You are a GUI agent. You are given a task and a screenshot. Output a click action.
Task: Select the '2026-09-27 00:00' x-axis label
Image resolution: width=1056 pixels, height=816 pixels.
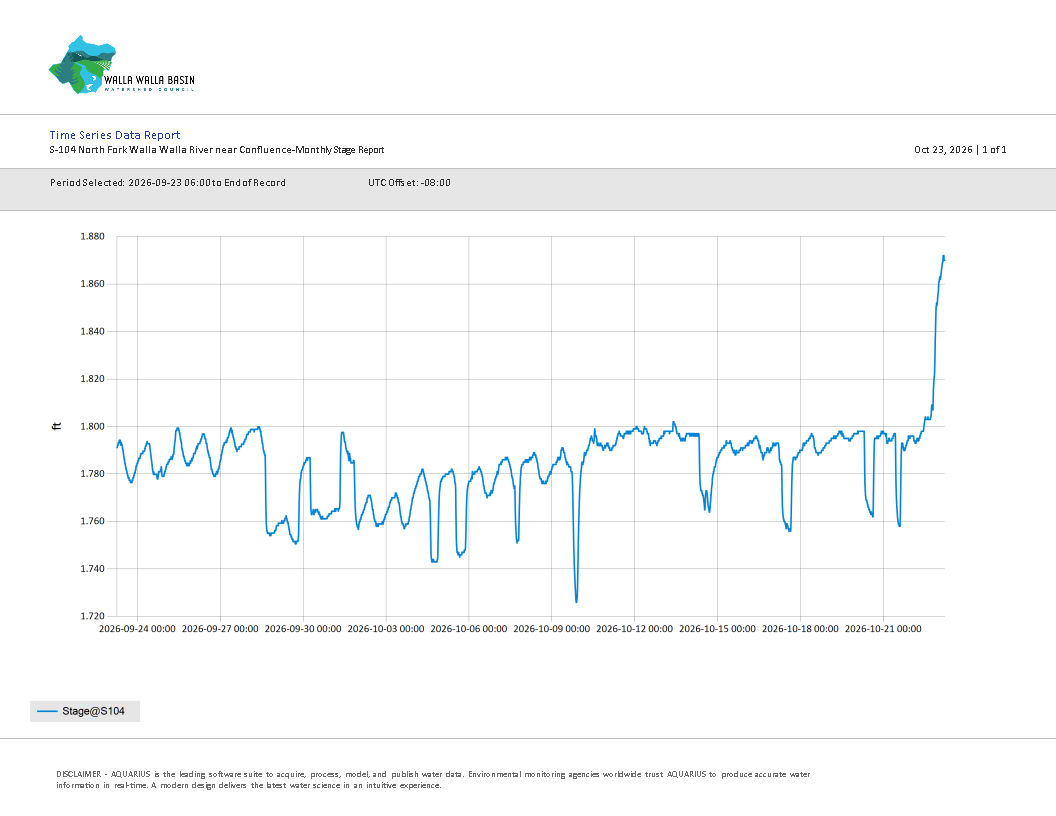pos(220,629)
